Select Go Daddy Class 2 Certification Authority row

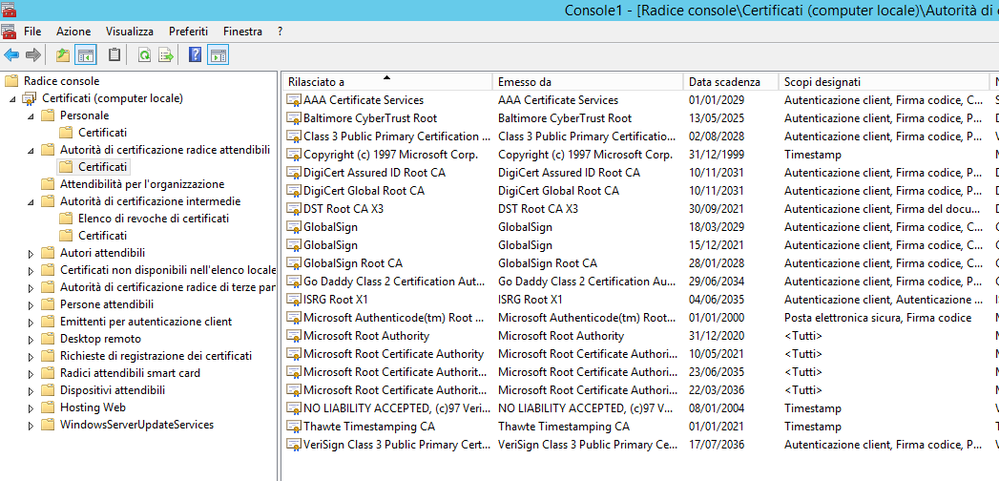pyautogui.click(x=640, y=281)
